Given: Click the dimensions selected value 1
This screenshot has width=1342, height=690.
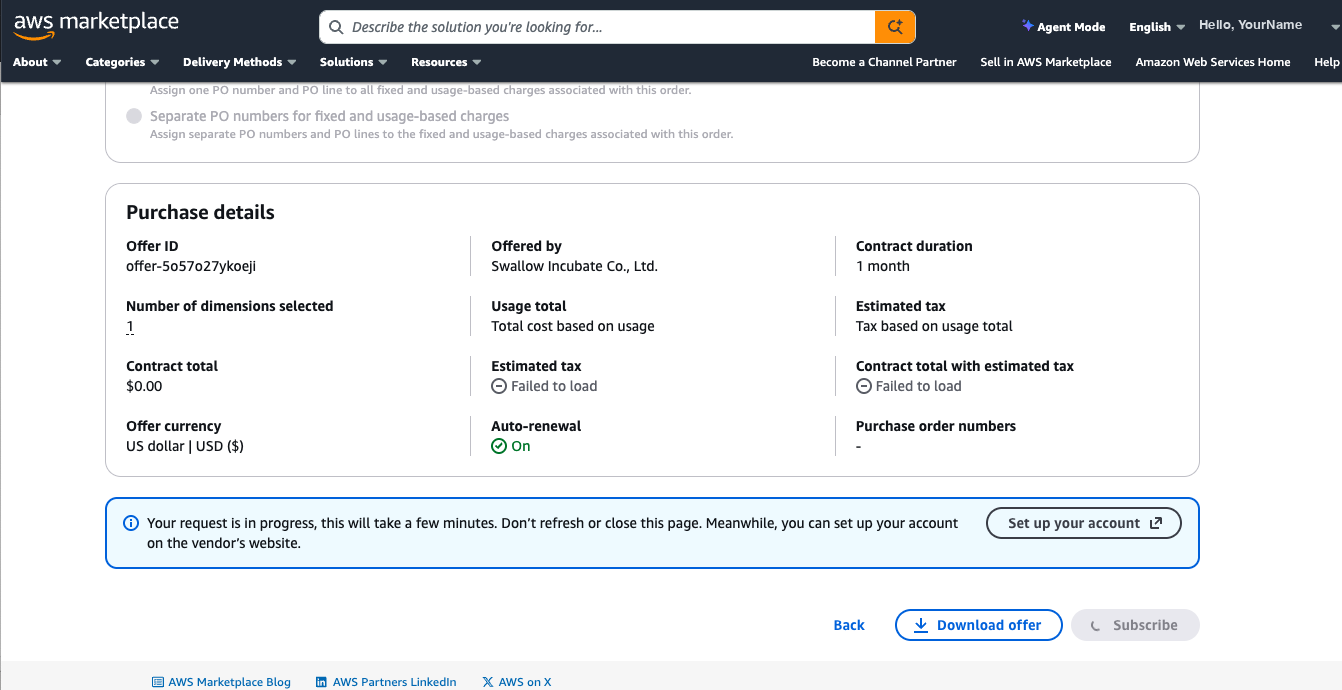Looking at the screenshot, I should 130,326.
